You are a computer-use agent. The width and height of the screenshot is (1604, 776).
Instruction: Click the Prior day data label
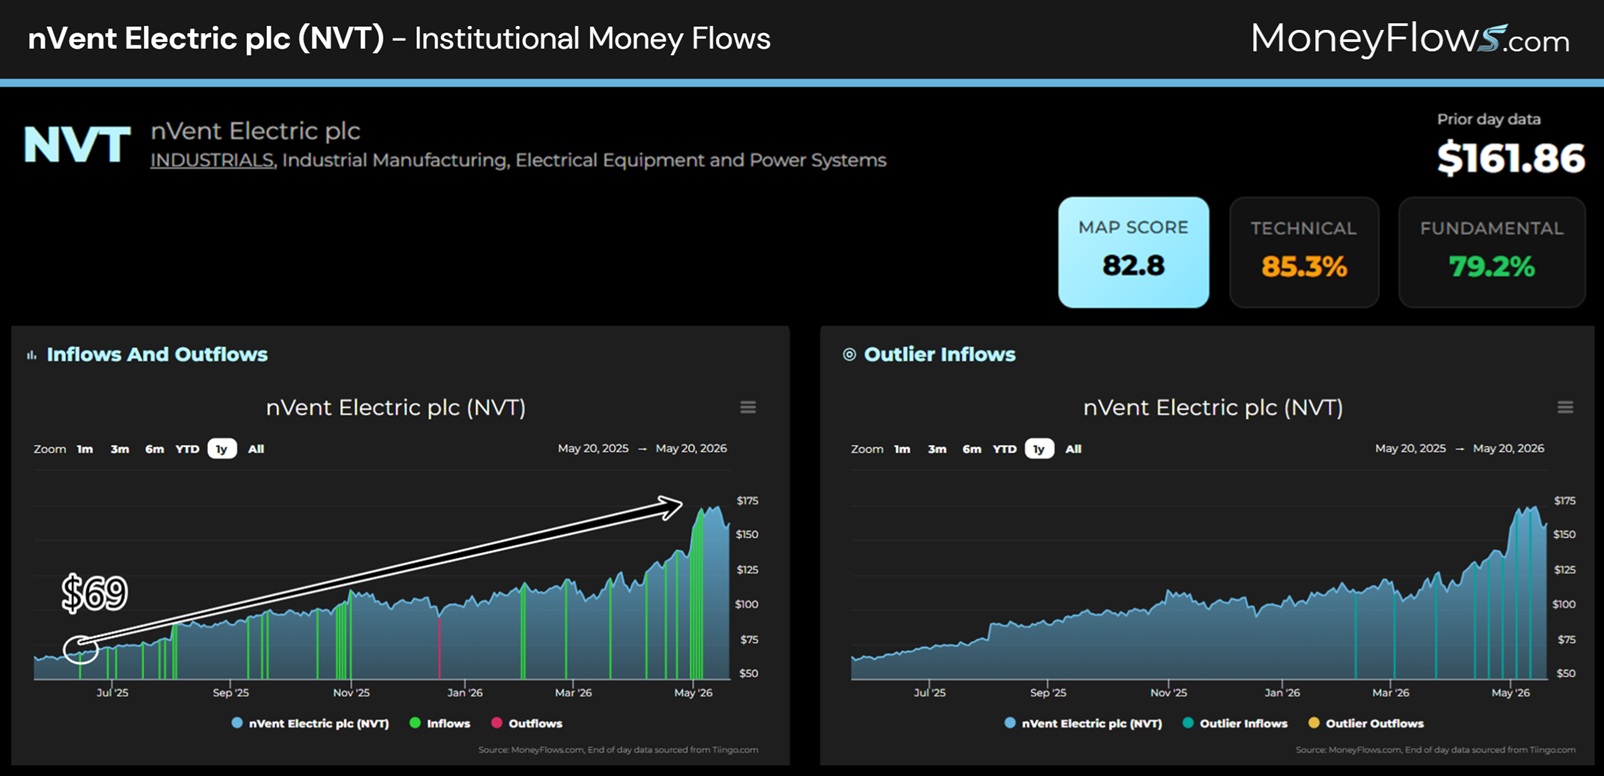(1489, 119)
